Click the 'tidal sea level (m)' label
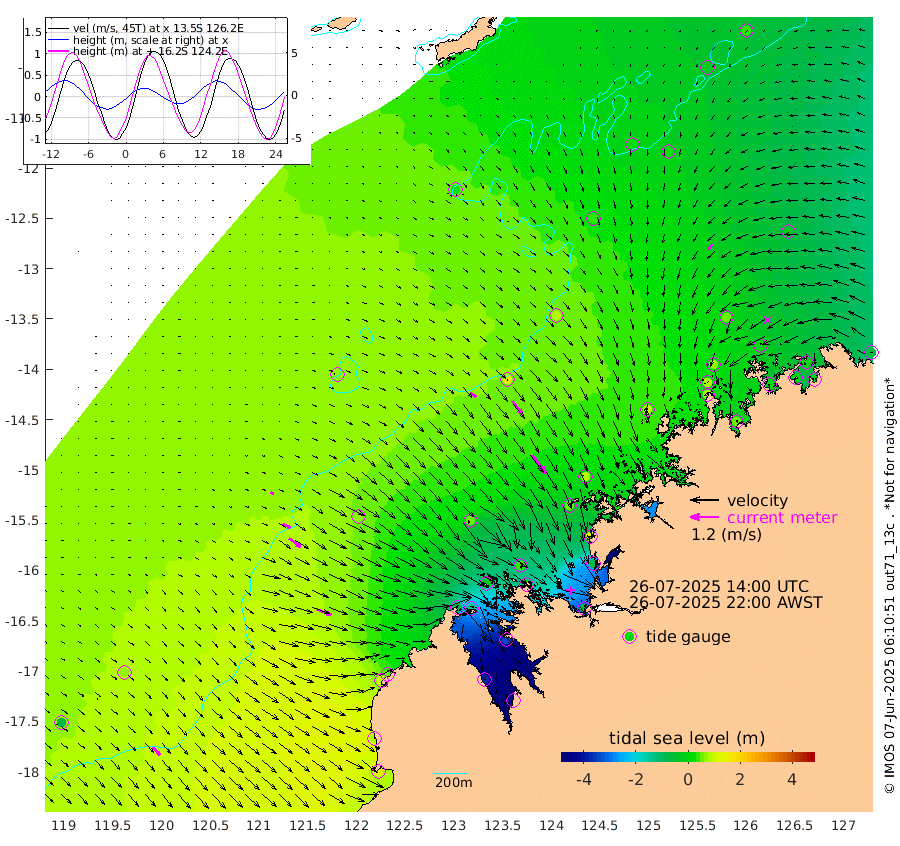This screenshot has height=846, width=900. click(687, 738)
